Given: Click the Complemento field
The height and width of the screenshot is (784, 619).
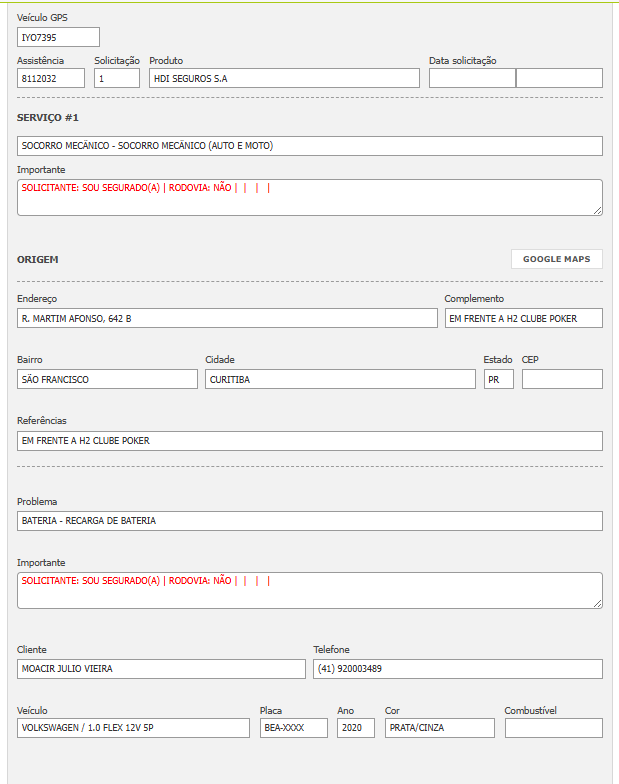Looking at the screenshot, I should pos(524,318).
